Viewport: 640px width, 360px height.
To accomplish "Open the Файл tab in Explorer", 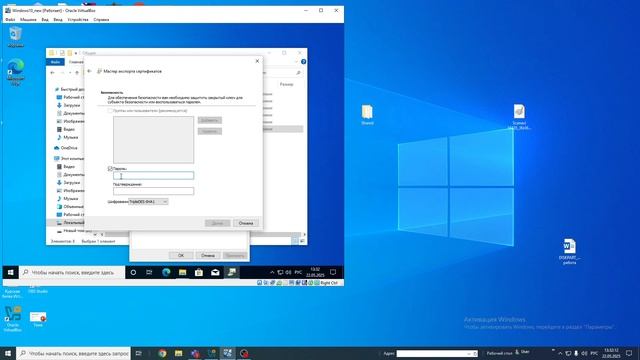I will pos(55,62).
